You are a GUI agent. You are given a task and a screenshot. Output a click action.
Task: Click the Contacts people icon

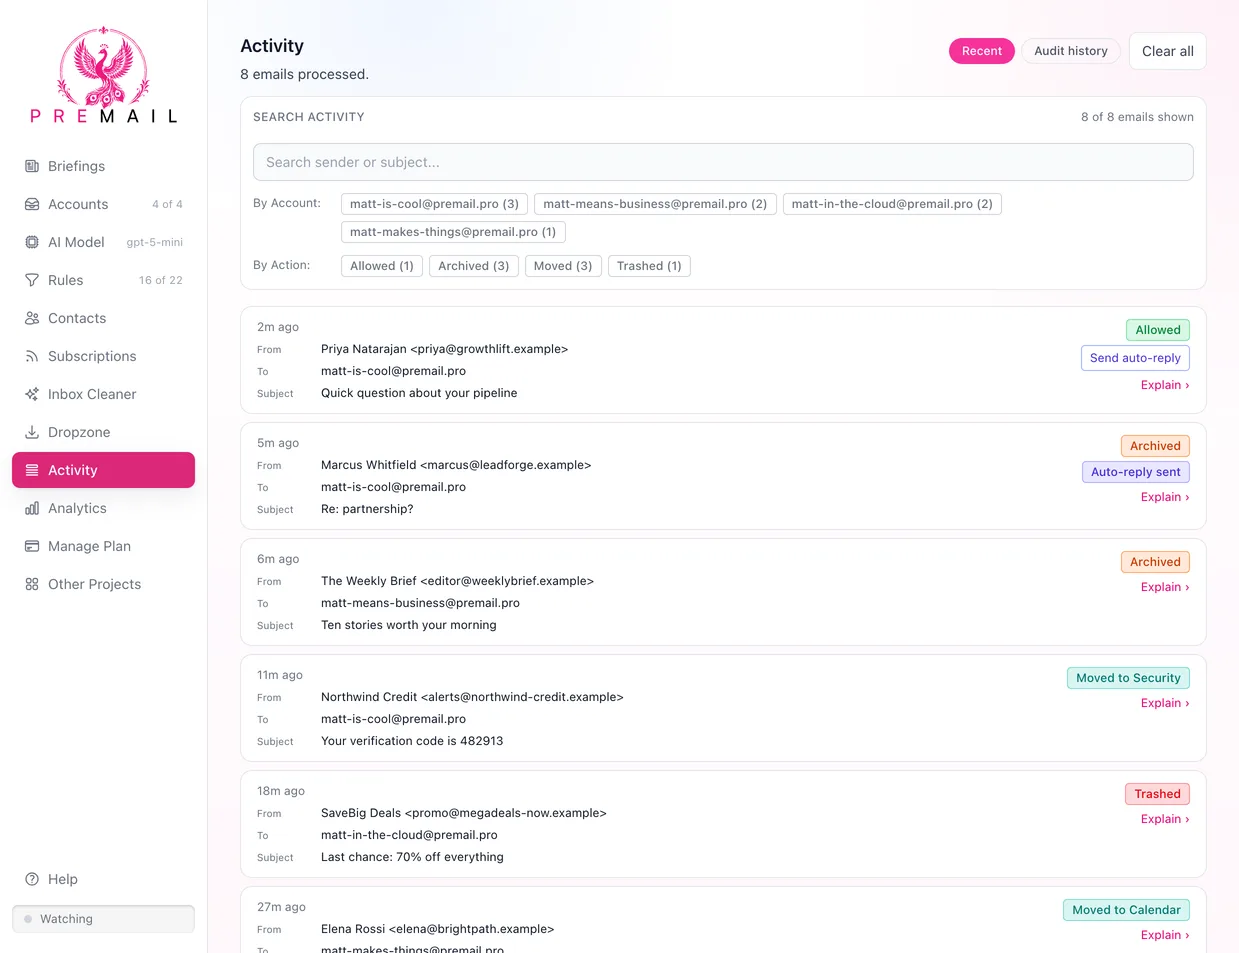pyautogui.click(x=32, y=318)
